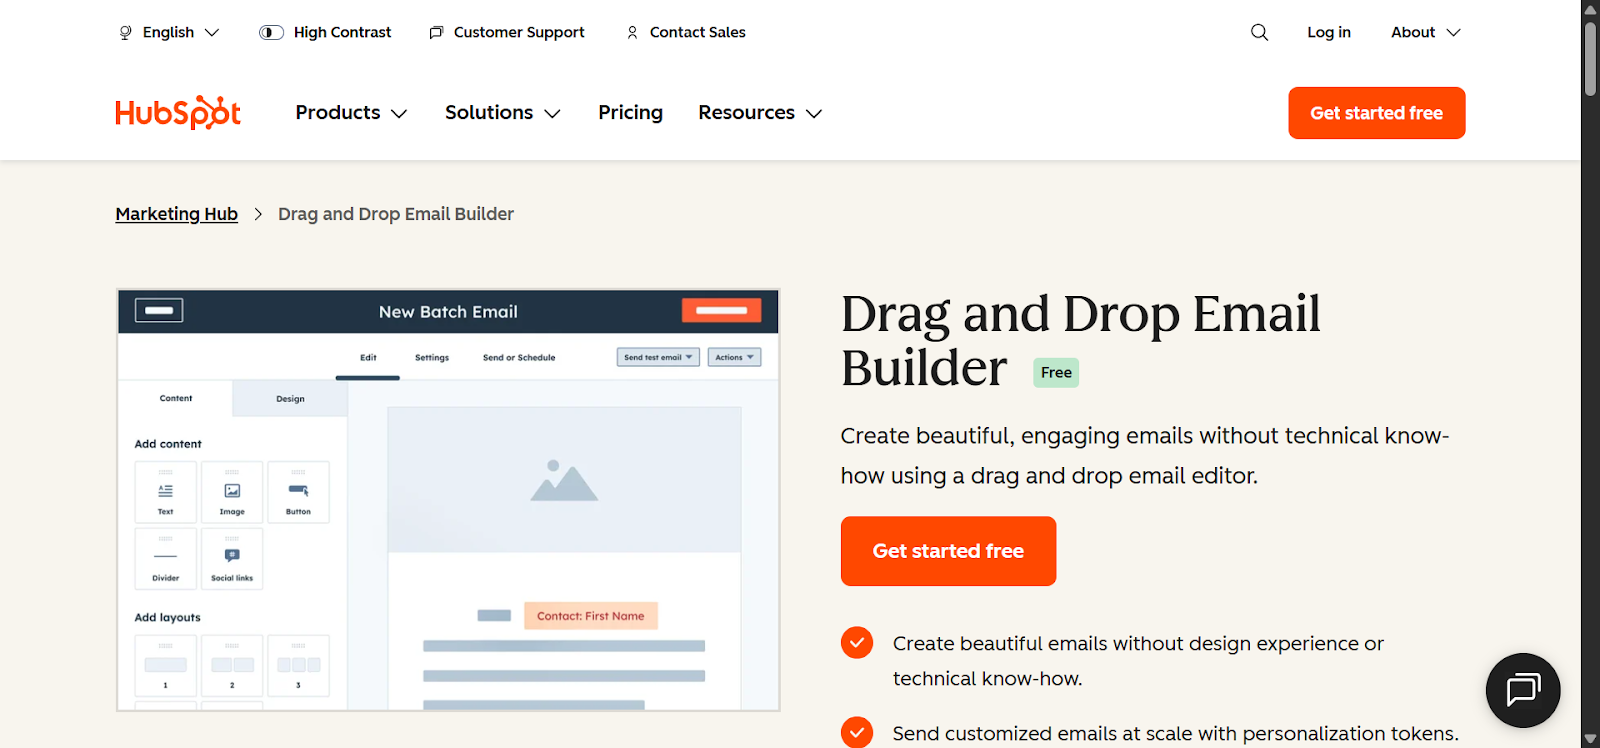Viewport: 1600px width, 748px height.
Task: Expand the Solutions menu
Action: pos(503,113)
